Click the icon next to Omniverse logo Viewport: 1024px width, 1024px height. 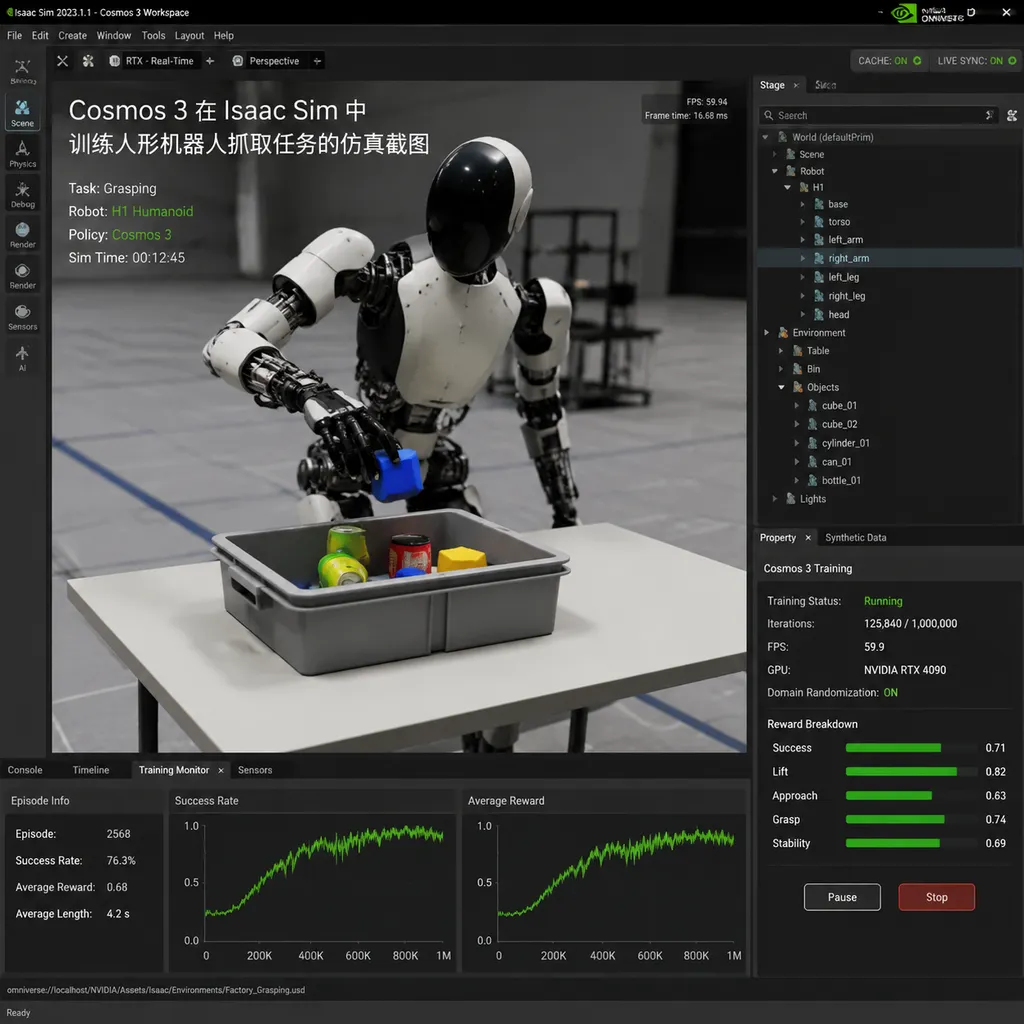click(x=971, y=12)
